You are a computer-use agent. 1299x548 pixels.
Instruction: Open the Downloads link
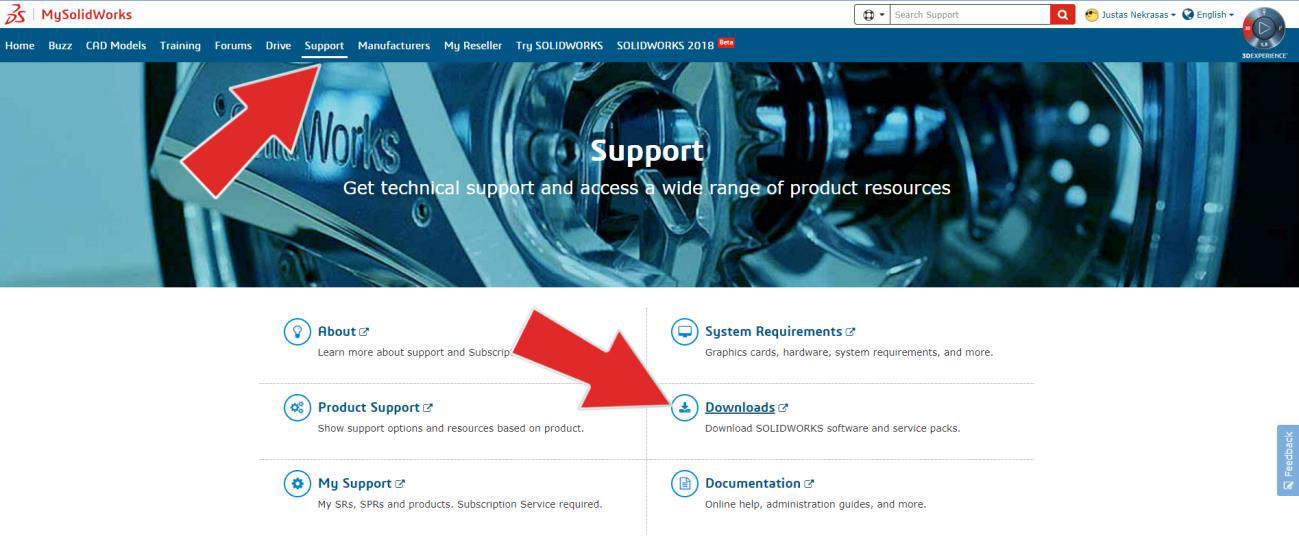(740, 408)
